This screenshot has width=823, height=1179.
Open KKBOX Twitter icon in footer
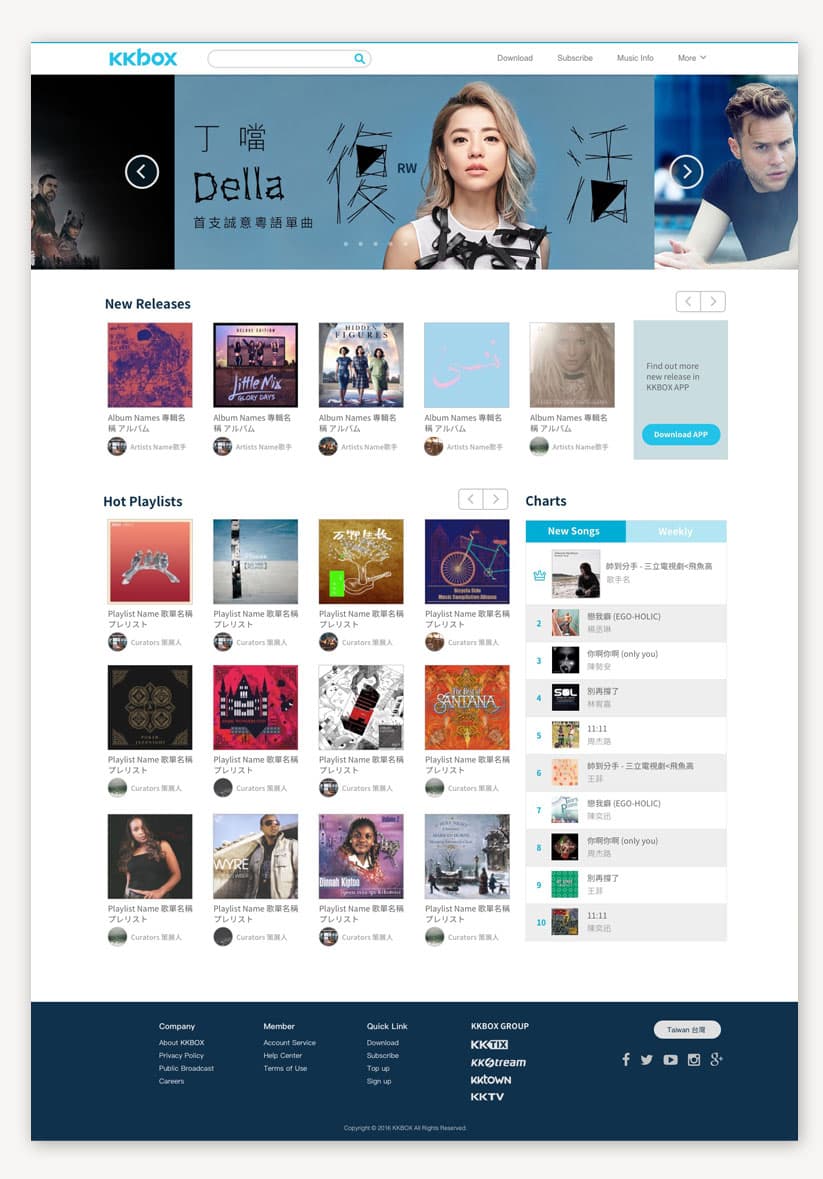click(x=647, y=1059)
